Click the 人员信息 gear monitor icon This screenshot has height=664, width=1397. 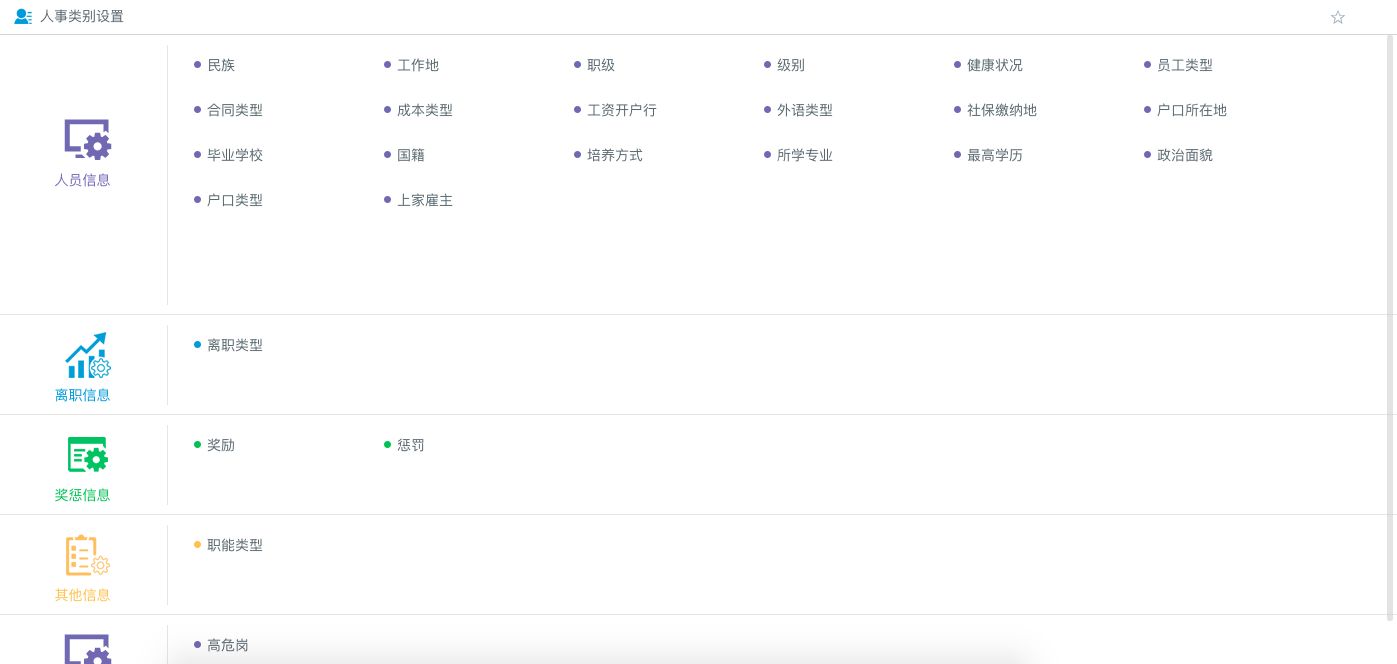point(87,140)
